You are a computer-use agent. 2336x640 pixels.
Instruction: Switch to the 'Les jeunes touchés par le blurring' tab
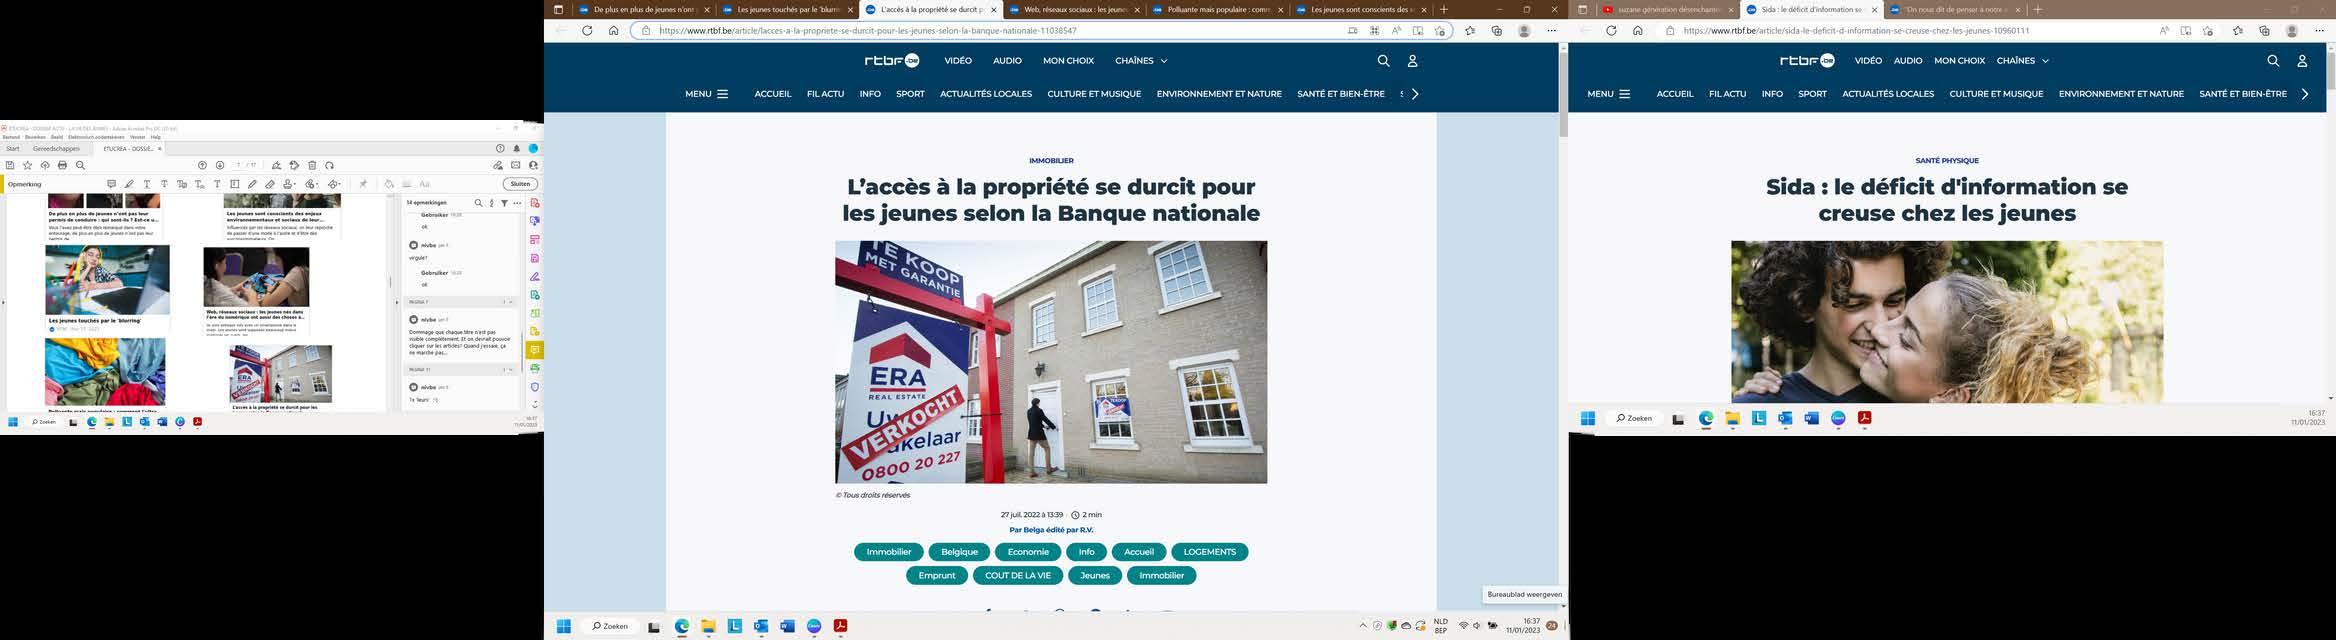[787, 10]
